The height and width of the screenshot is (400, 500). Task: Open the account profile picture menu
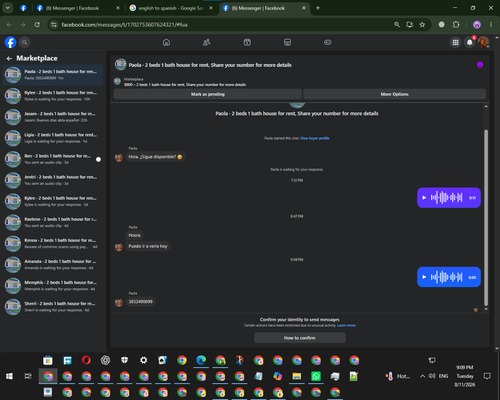click(x=483, y=42)
